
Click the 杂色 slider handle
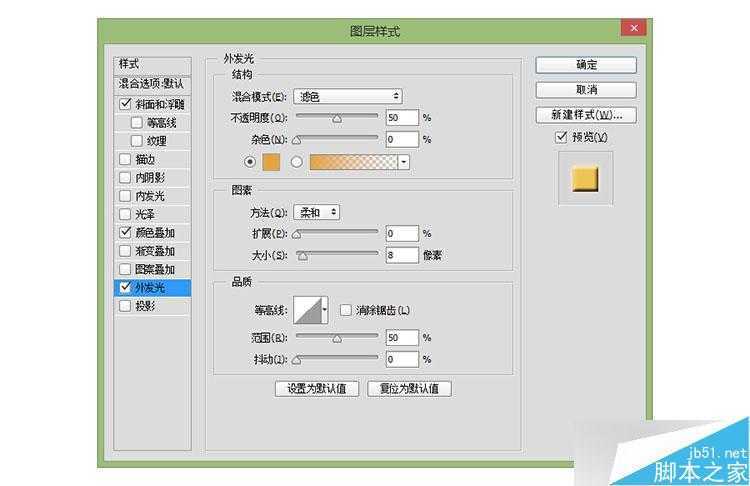[x=297, y=140]
